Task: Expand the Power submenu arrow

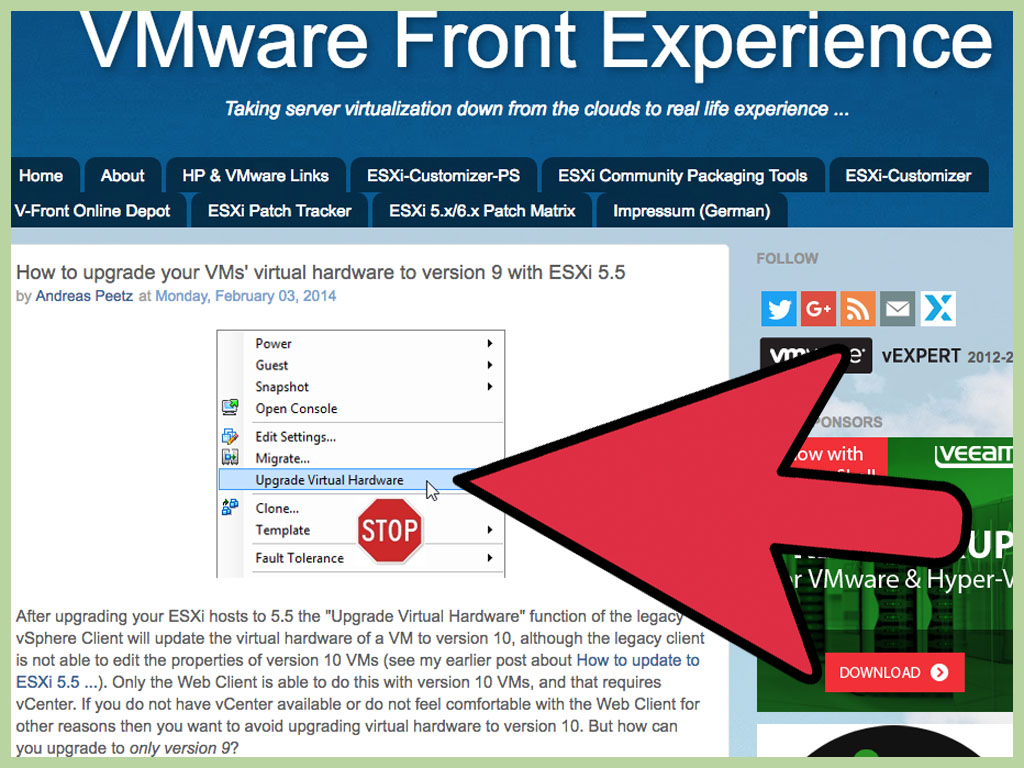Action: coord(489,343)
